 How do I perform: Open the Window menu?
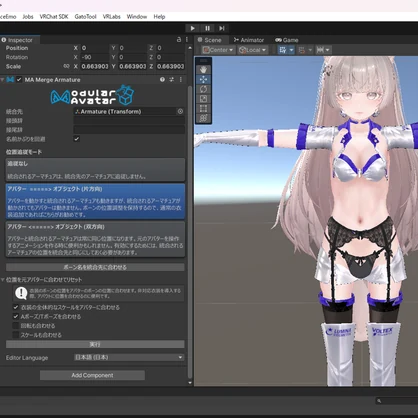pyautogui.click(x=137, y=17)
